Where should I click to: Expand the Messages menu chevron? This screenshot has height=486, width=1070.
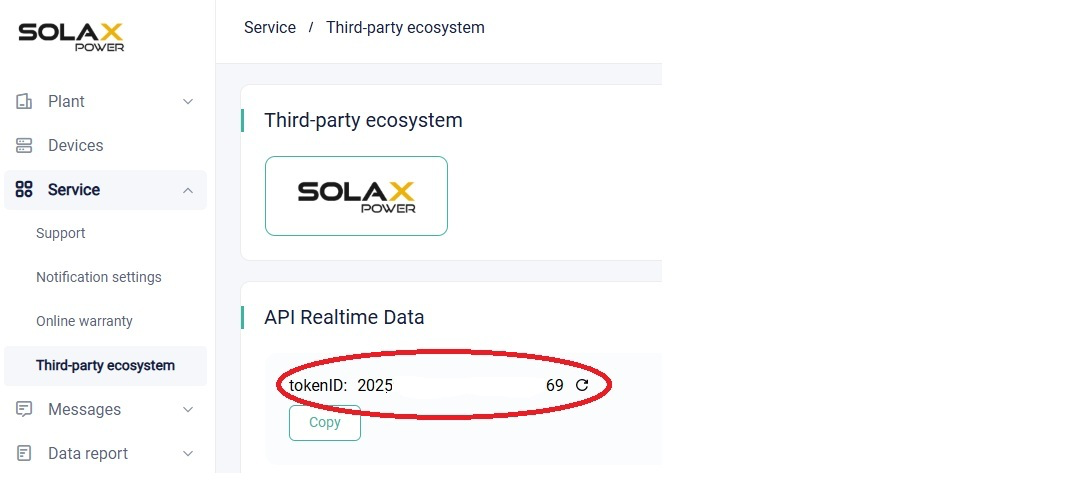click(188, 410)
